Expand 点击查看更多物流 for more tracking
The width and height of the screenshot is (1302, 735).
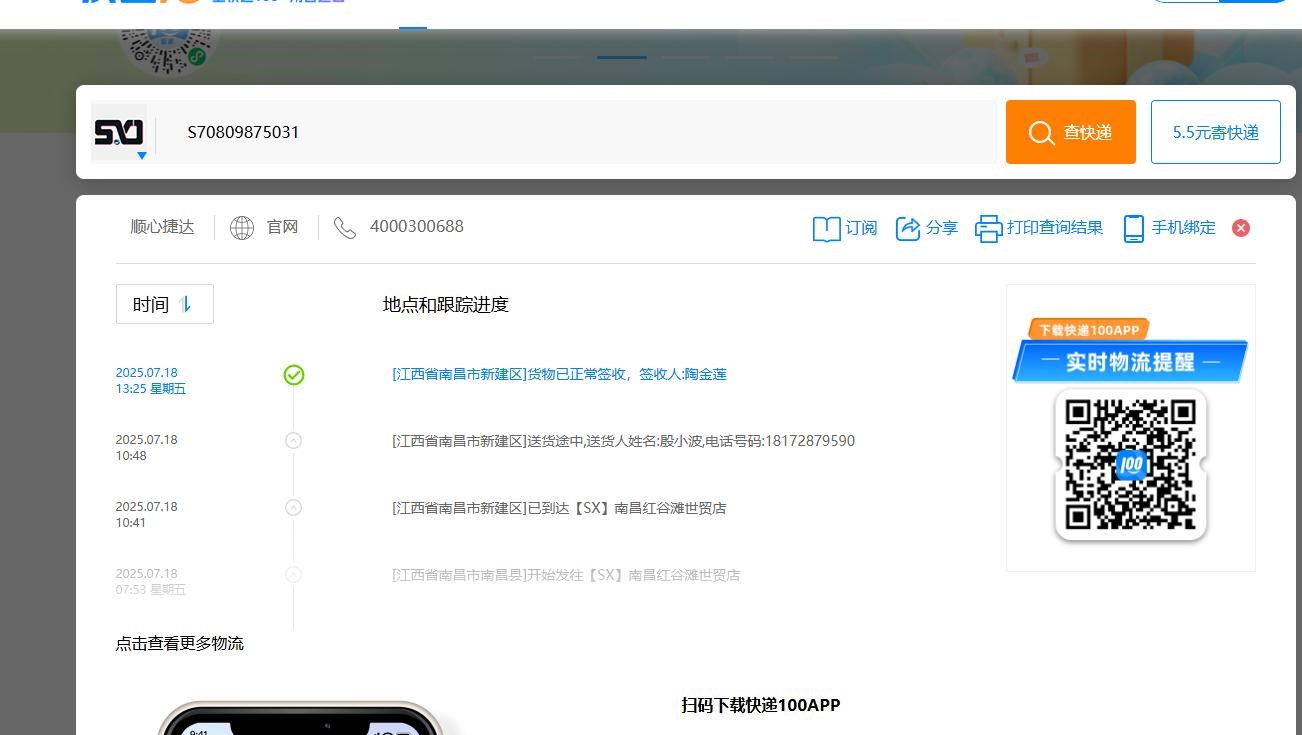click(x=180, y=644)
